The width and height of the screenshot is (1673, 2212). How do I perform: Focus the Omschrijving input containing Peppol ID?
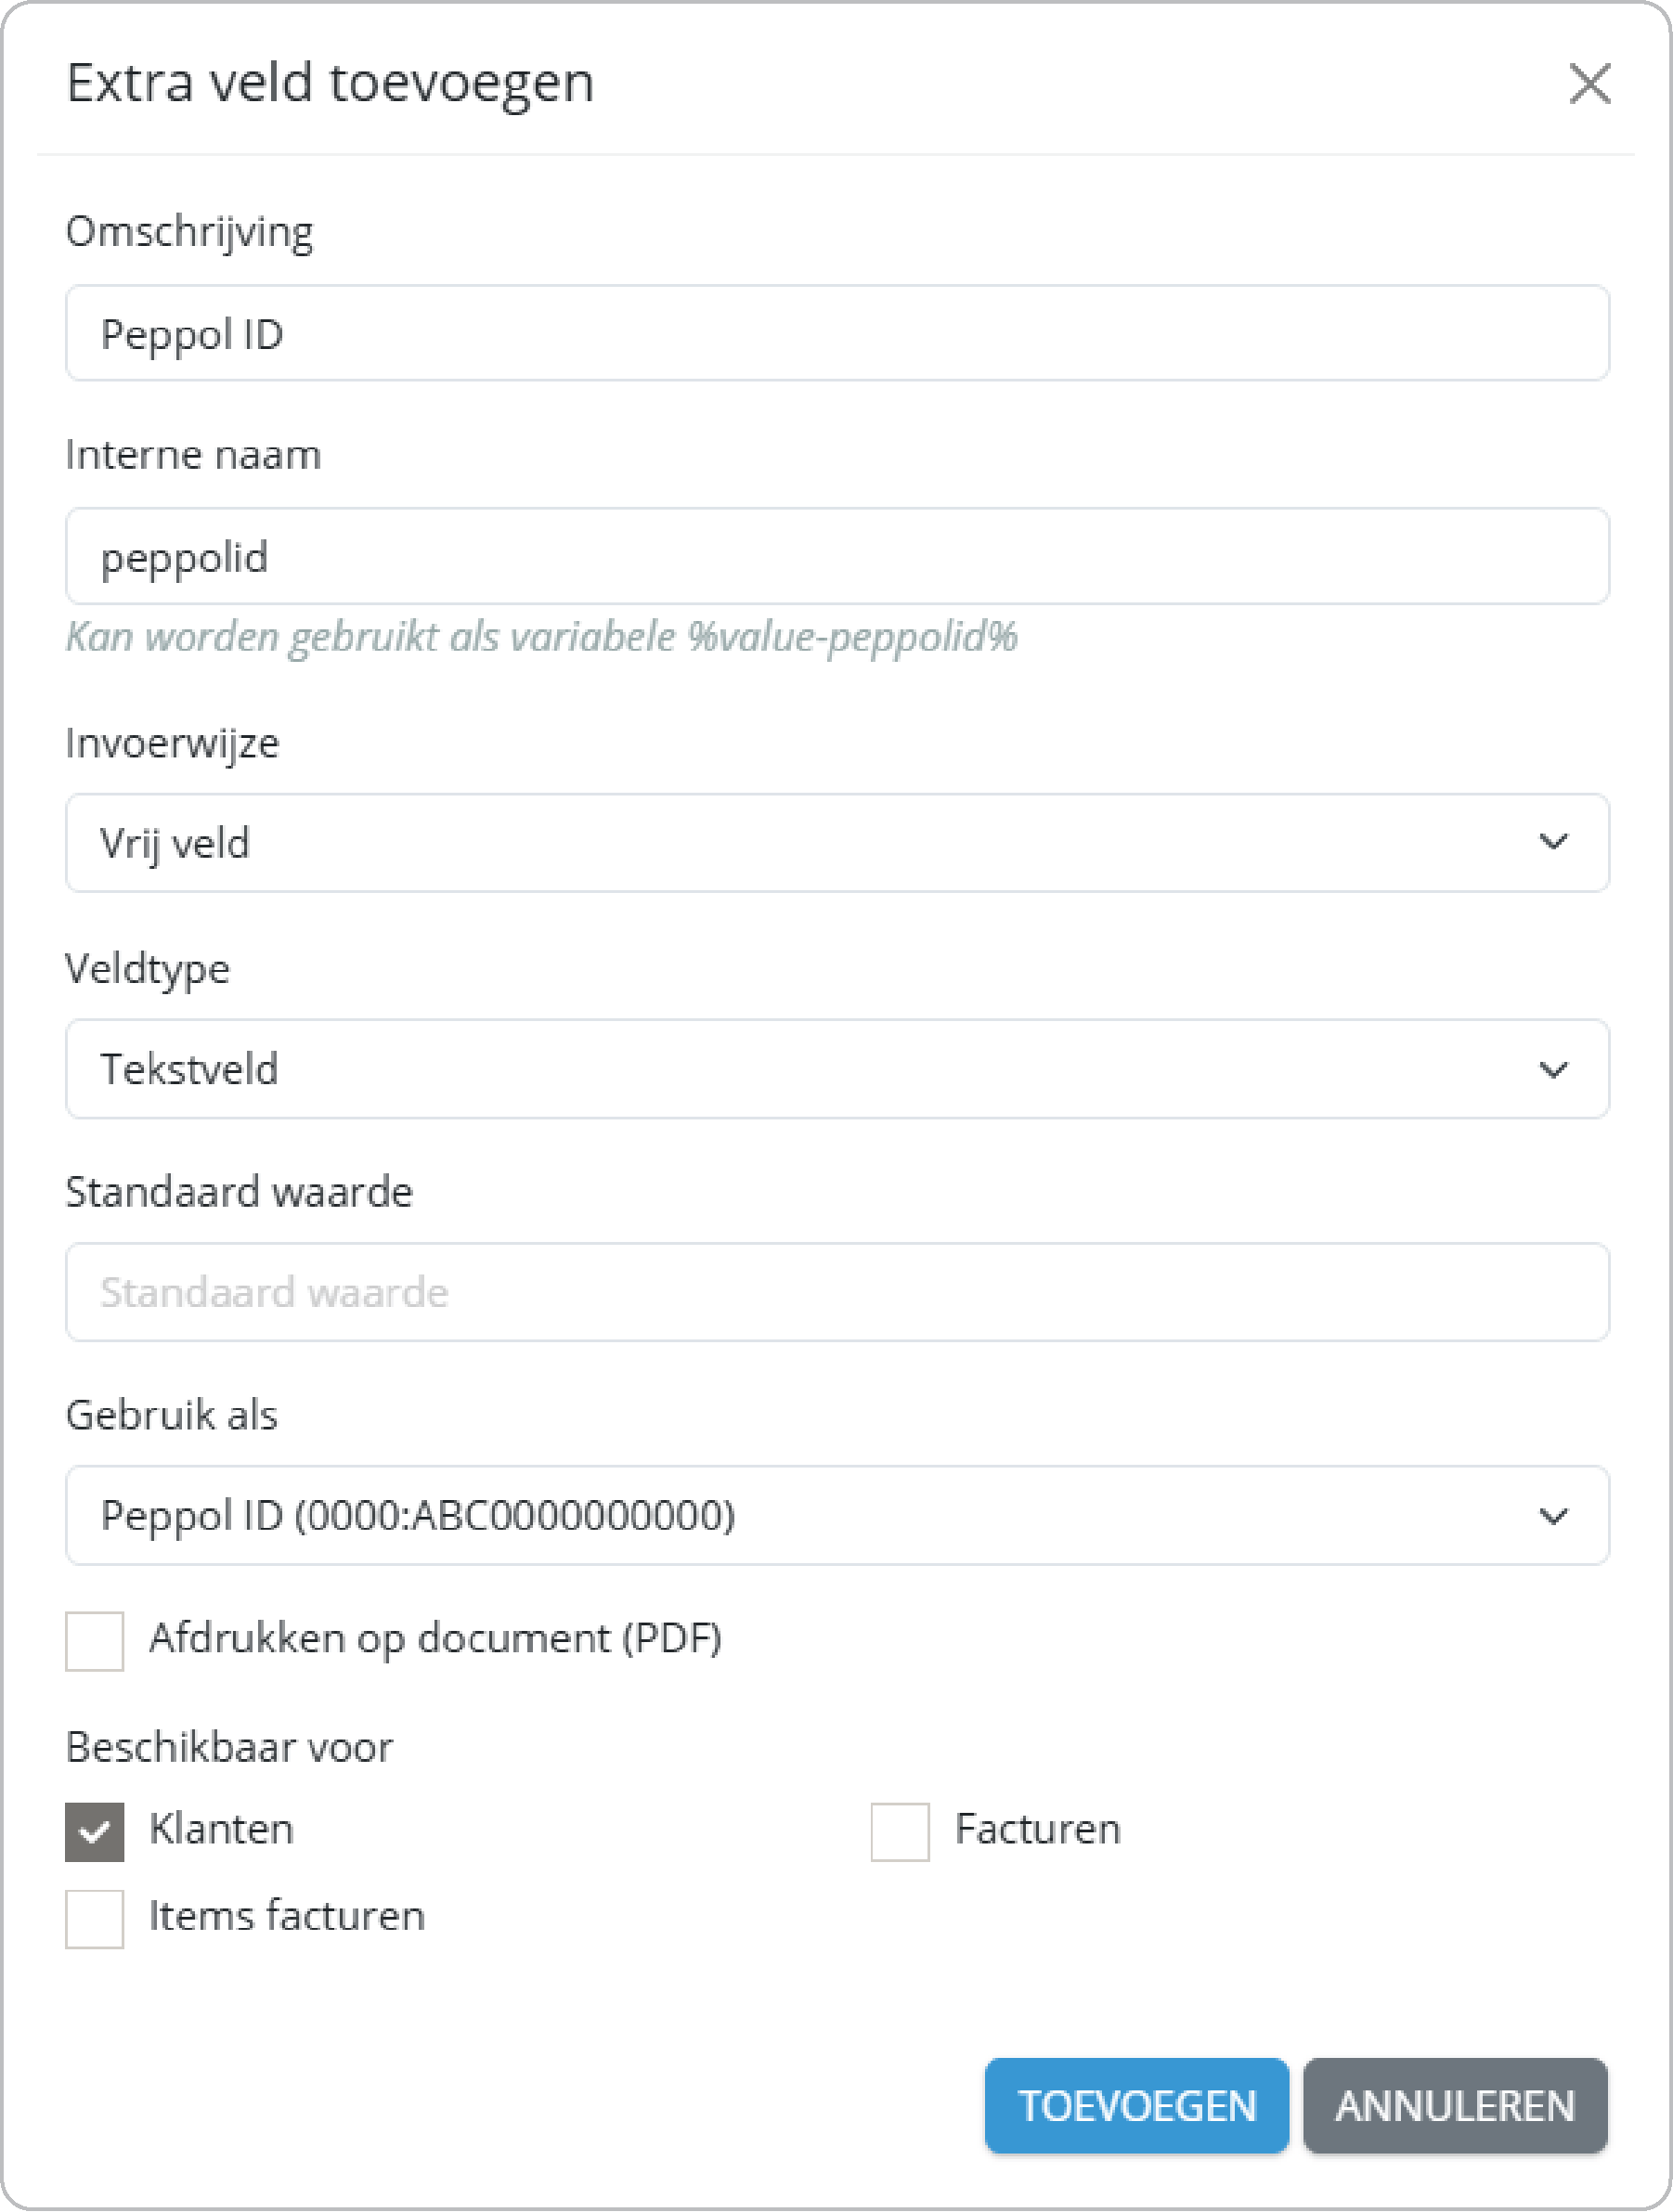point(836,334)
